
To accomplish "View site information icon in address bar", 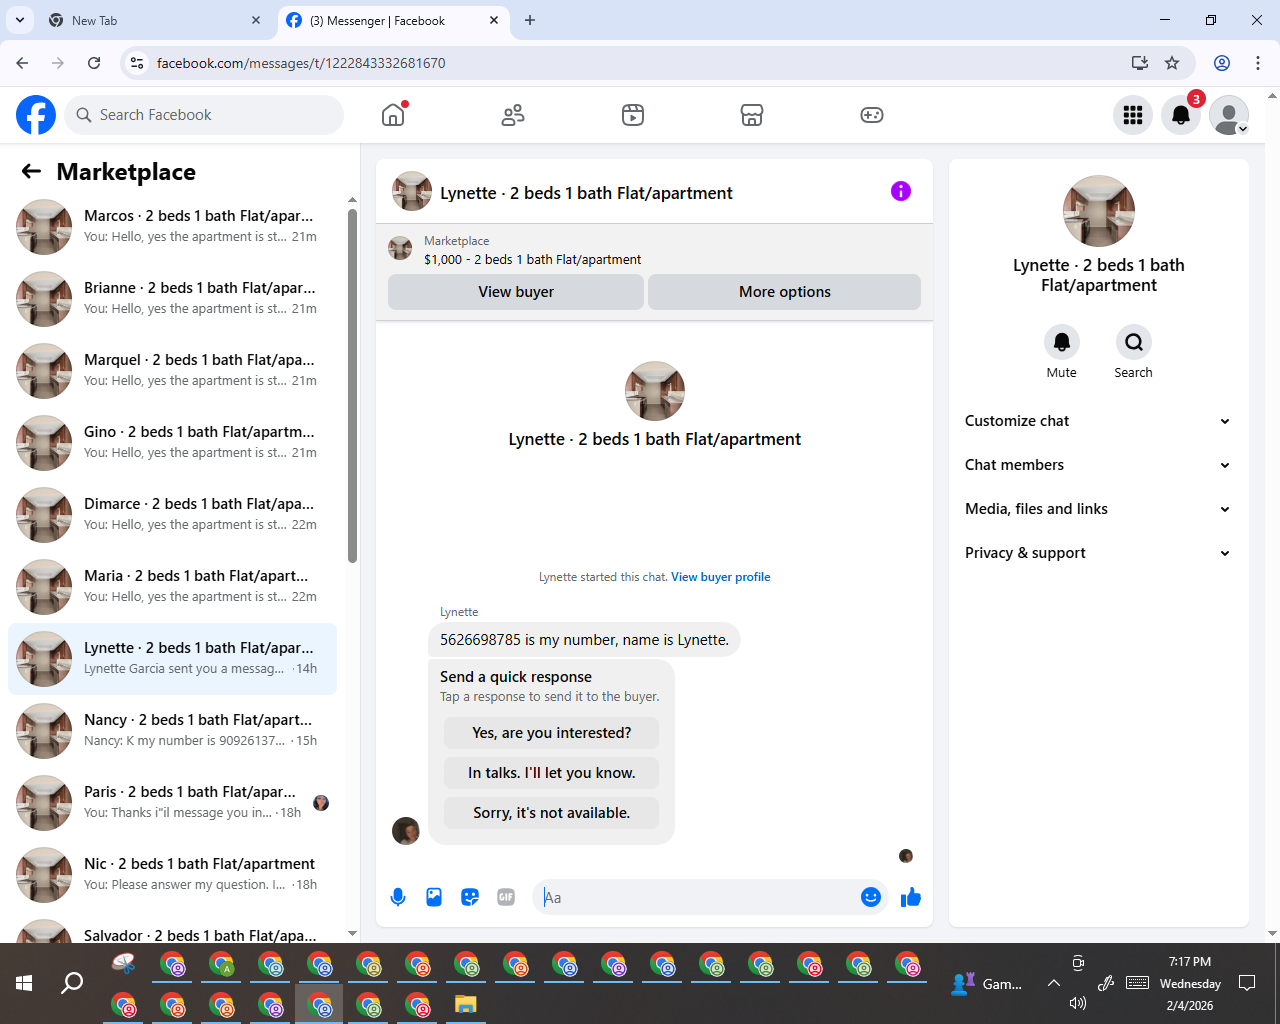I will (x=138, y=63).
